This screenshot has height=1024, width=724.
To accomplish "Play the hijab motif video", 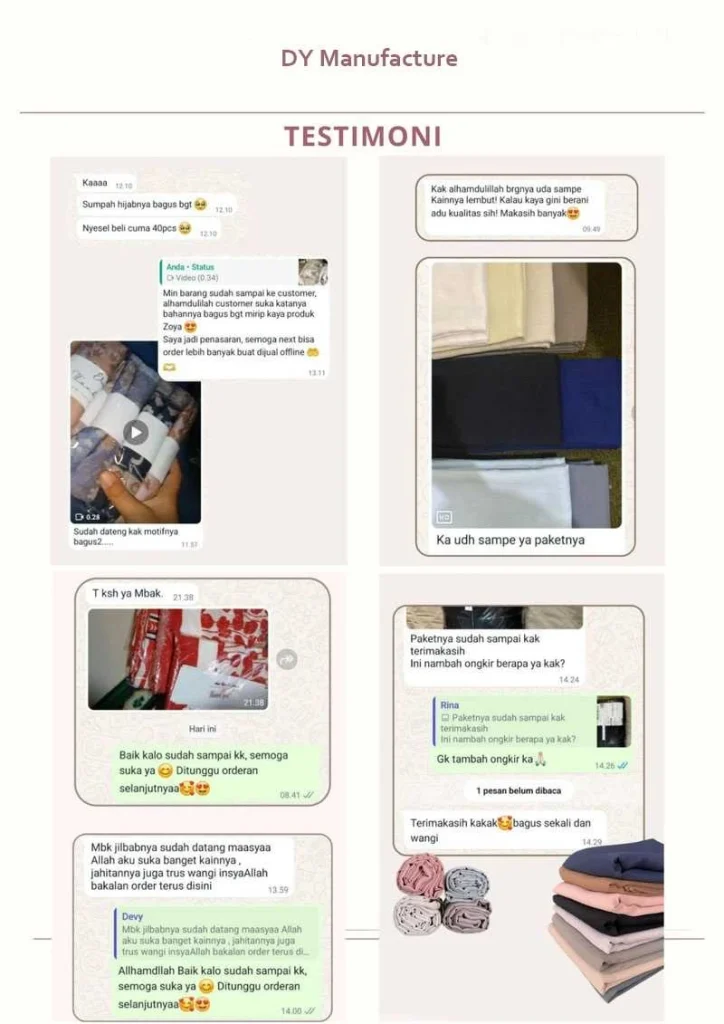I will [136, 432].
